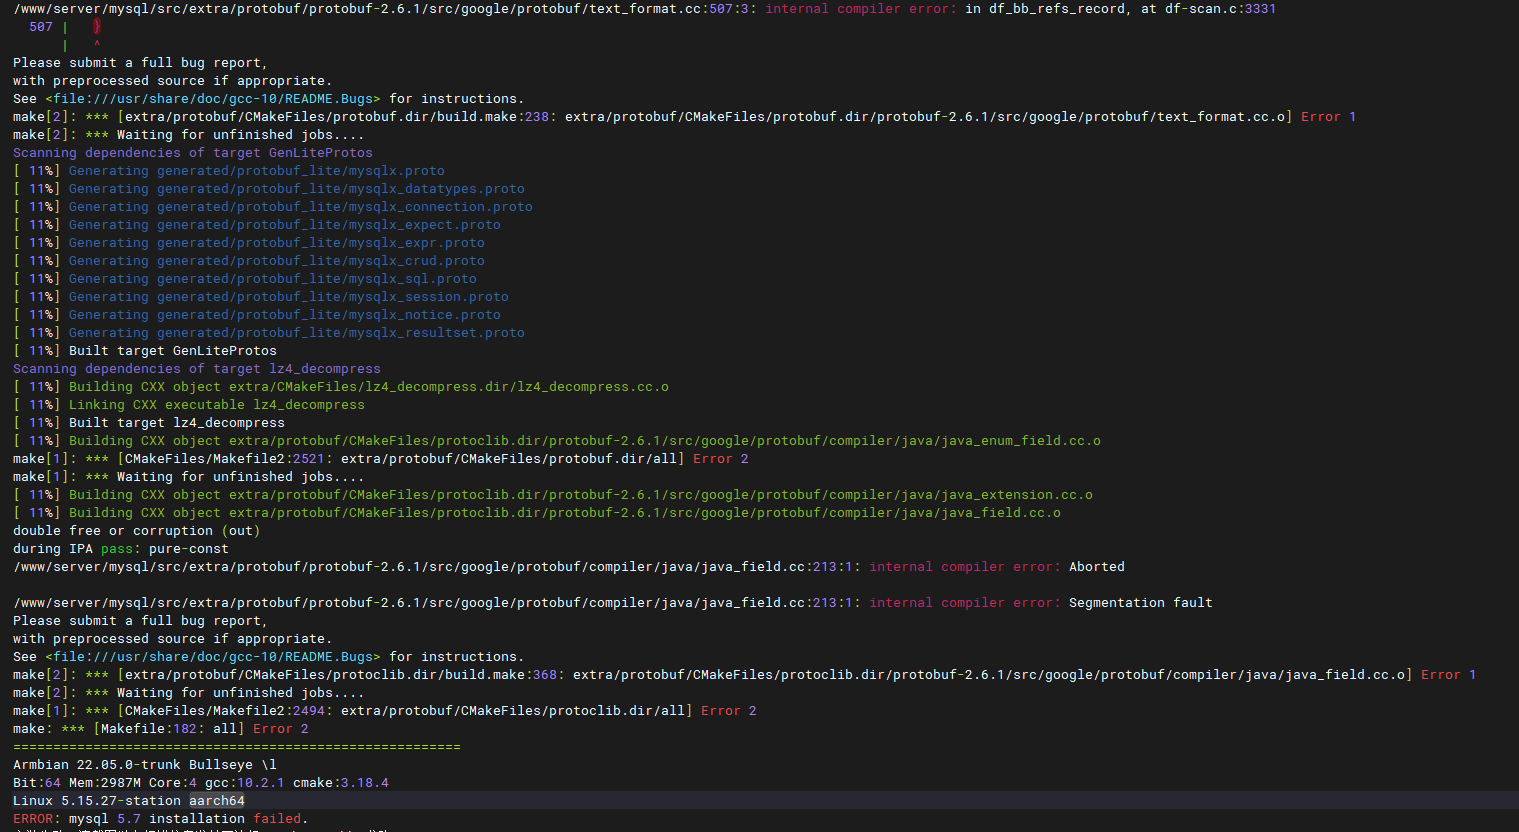Viewport: 1519px width, 832px height.
Task: Click the build.make:368 java_field.cc.o Error 1 line
Action: pyautogui.click(x=745, y=675)
